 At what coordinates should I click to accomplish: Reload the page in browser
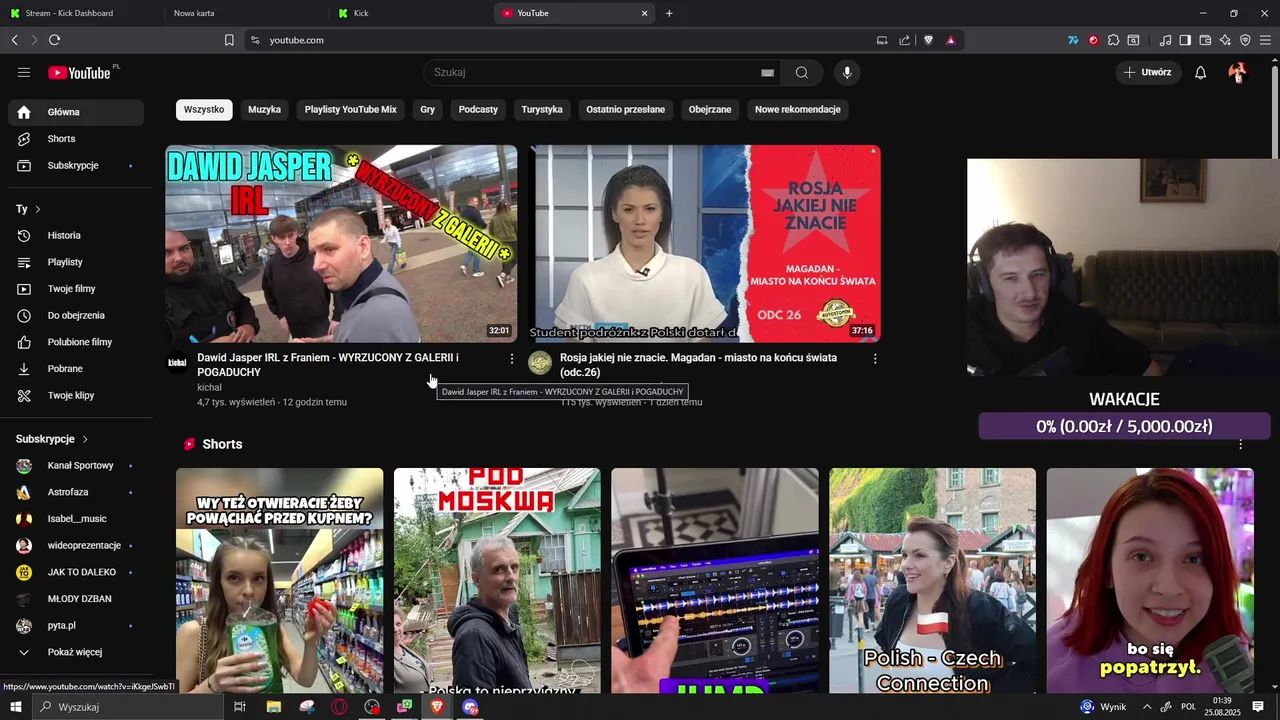point(54,40)
